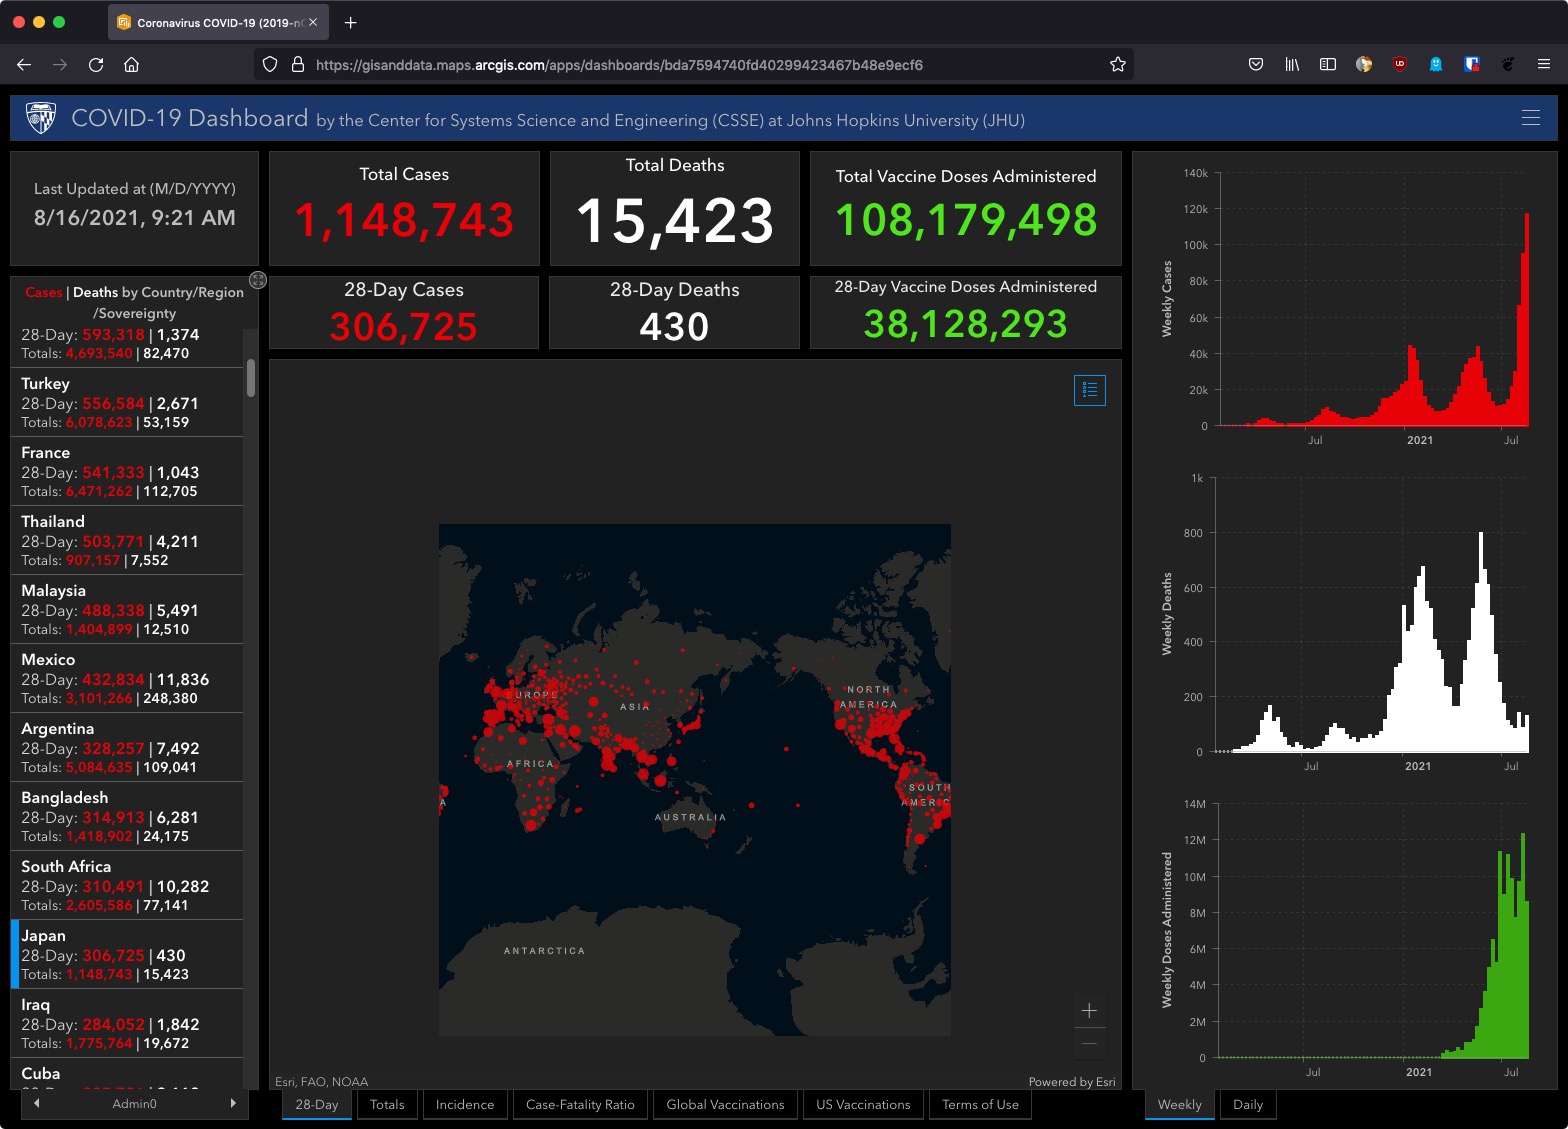Open the uBlock Origin extension
Screen dimensions: 1568x1129
[x=1400, y=64]
